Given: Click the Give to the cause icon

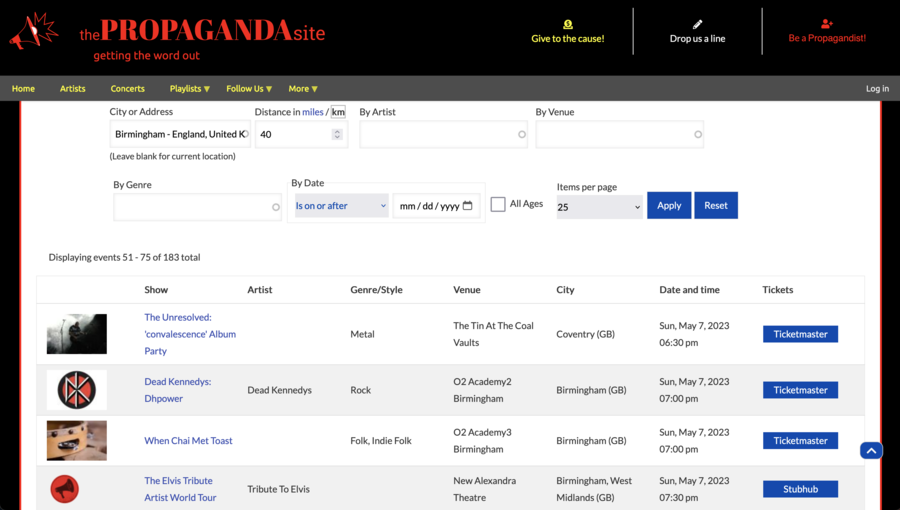Looking at the screenshot, I should tap(567, 24).
